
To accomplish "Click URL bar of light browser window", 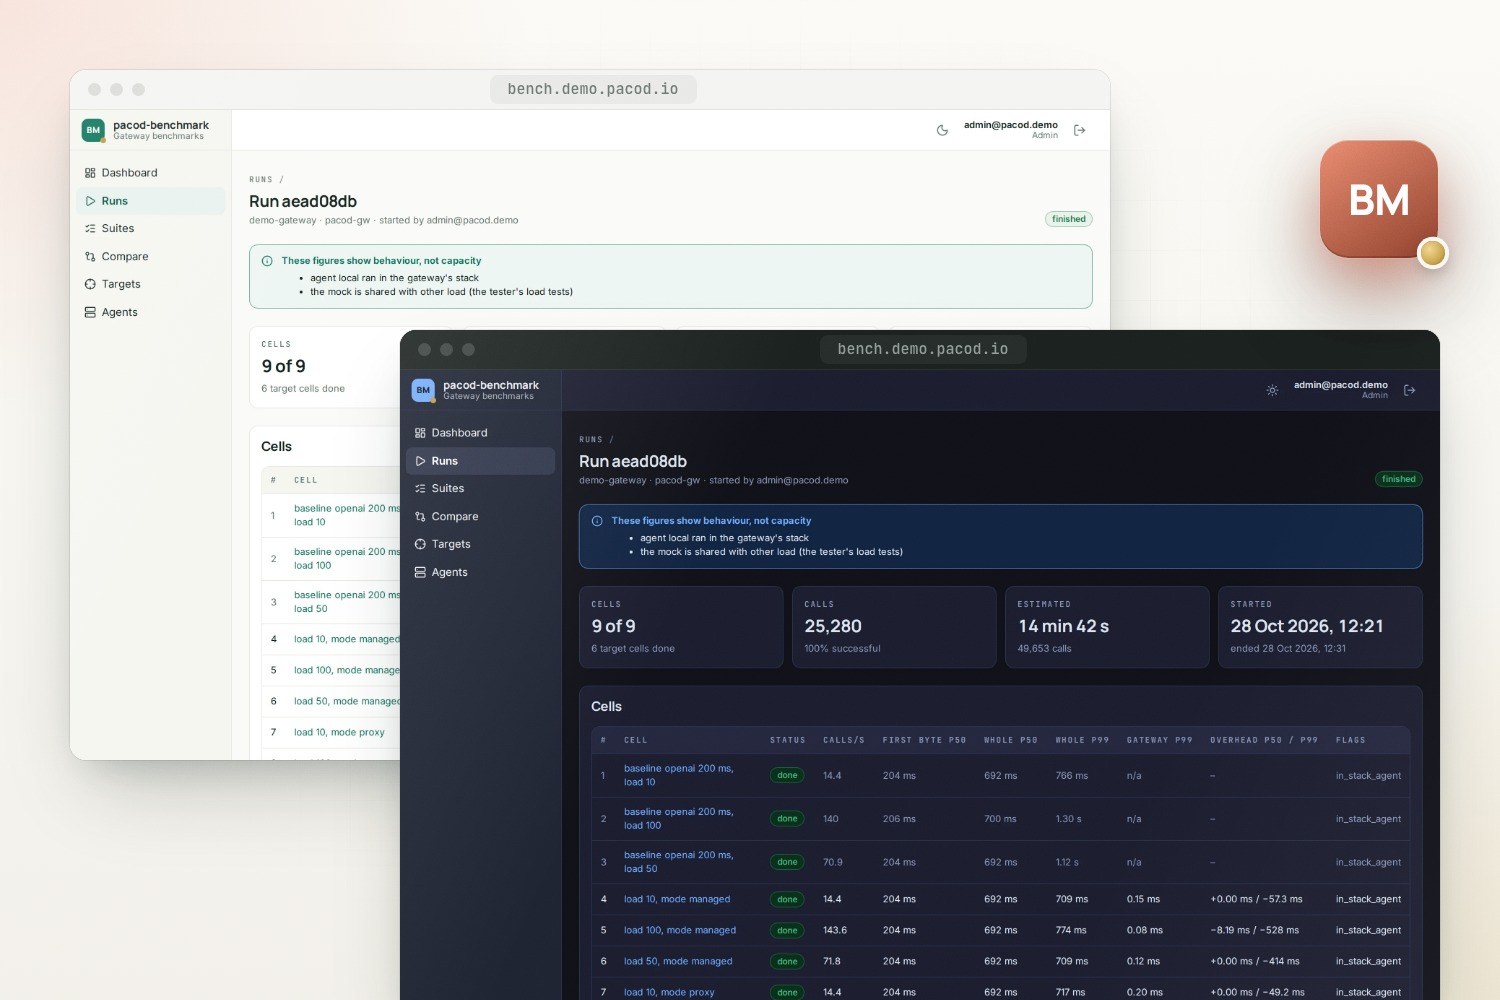I will 593,89.
